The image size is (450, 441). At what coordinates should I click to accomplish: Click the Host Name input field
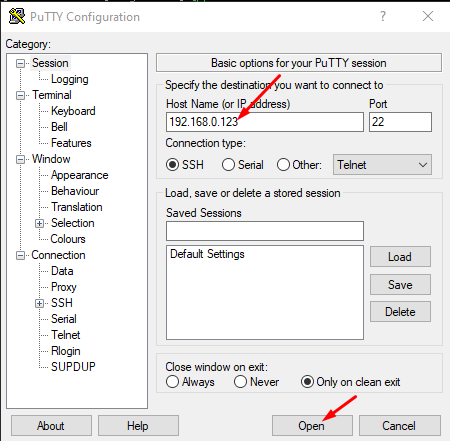point(265,122)
